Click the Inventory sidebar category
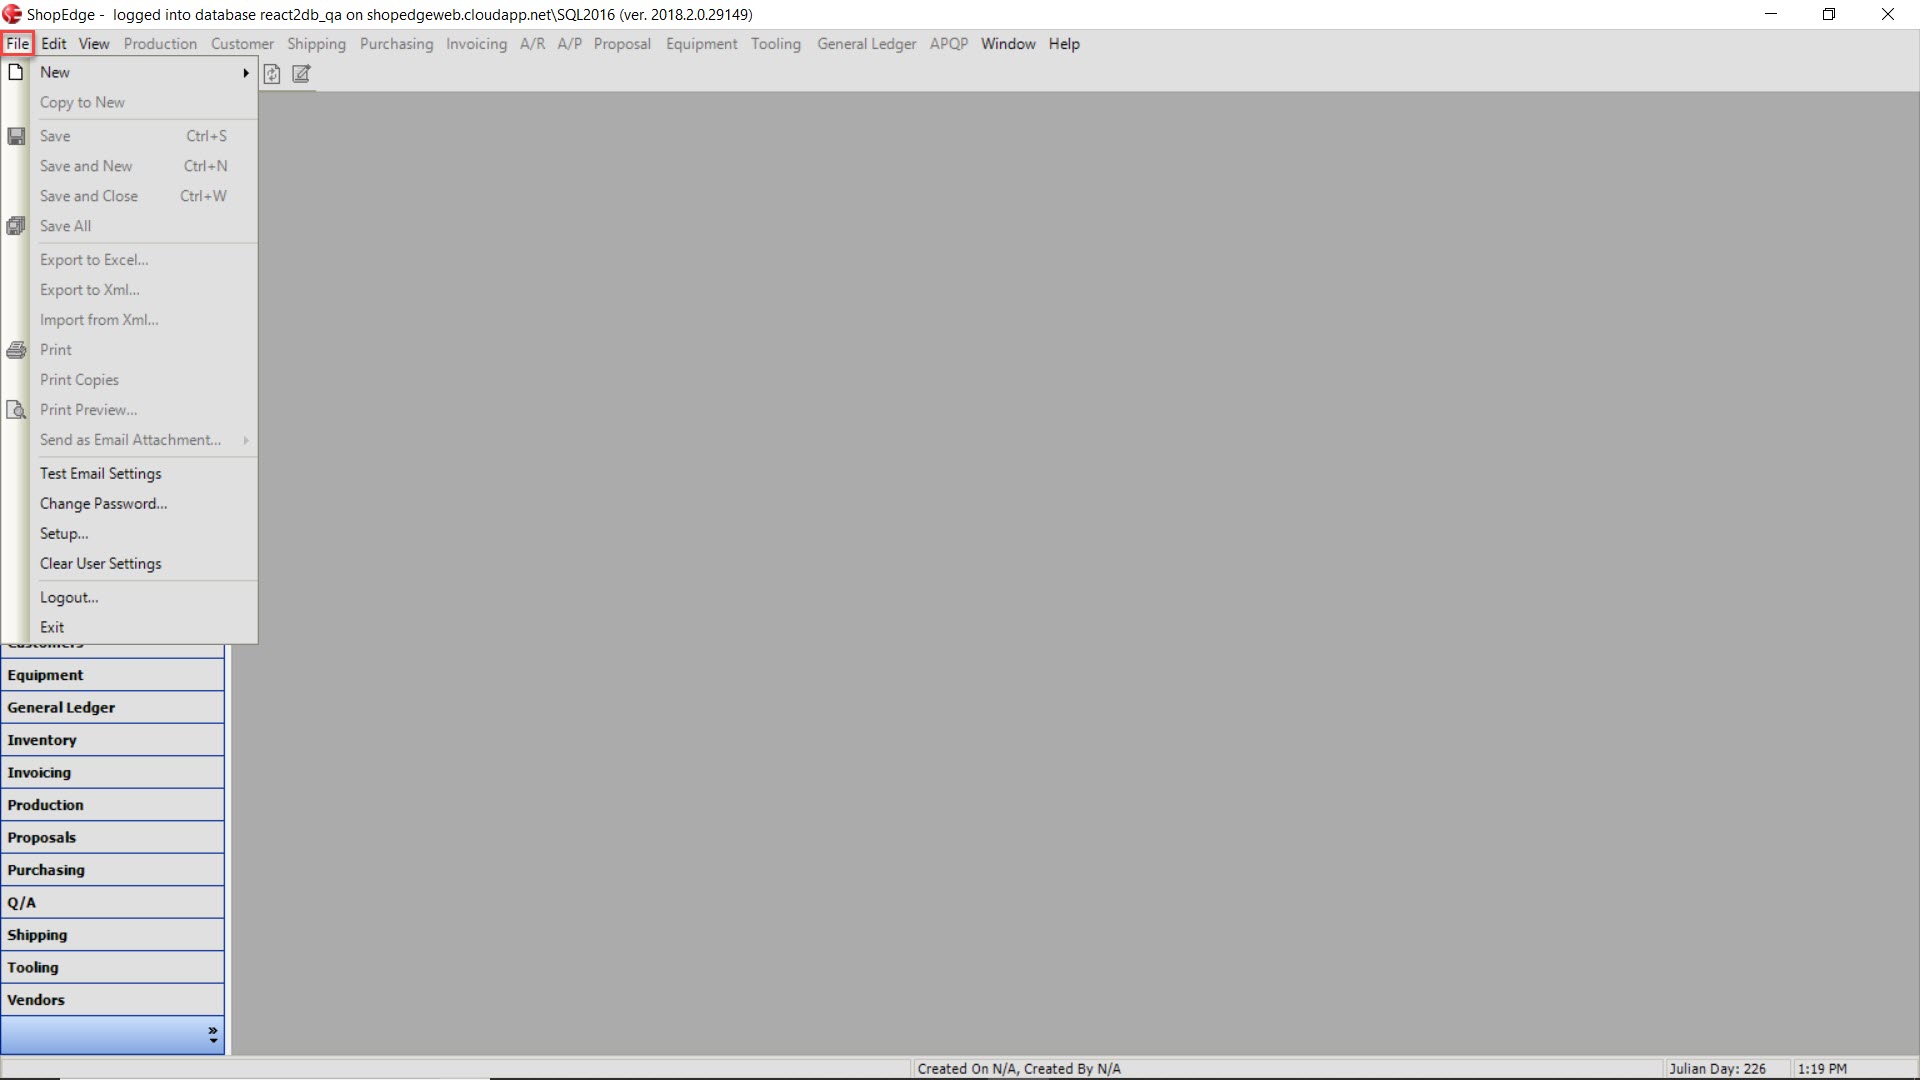1920x1080 pixels. point(112,738)
